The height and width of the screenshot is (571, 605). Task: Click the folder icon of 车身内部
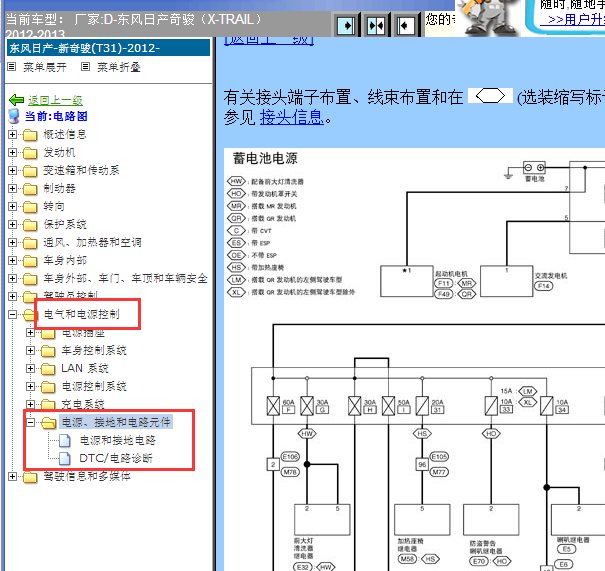tap(30, 261)
